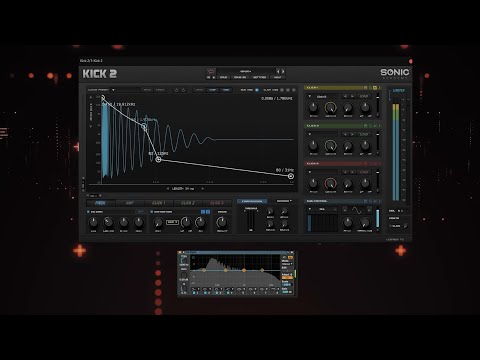The image size is (480, 360).
Task: Click the red loop icon beside preset name
Action: coord(211,71)
